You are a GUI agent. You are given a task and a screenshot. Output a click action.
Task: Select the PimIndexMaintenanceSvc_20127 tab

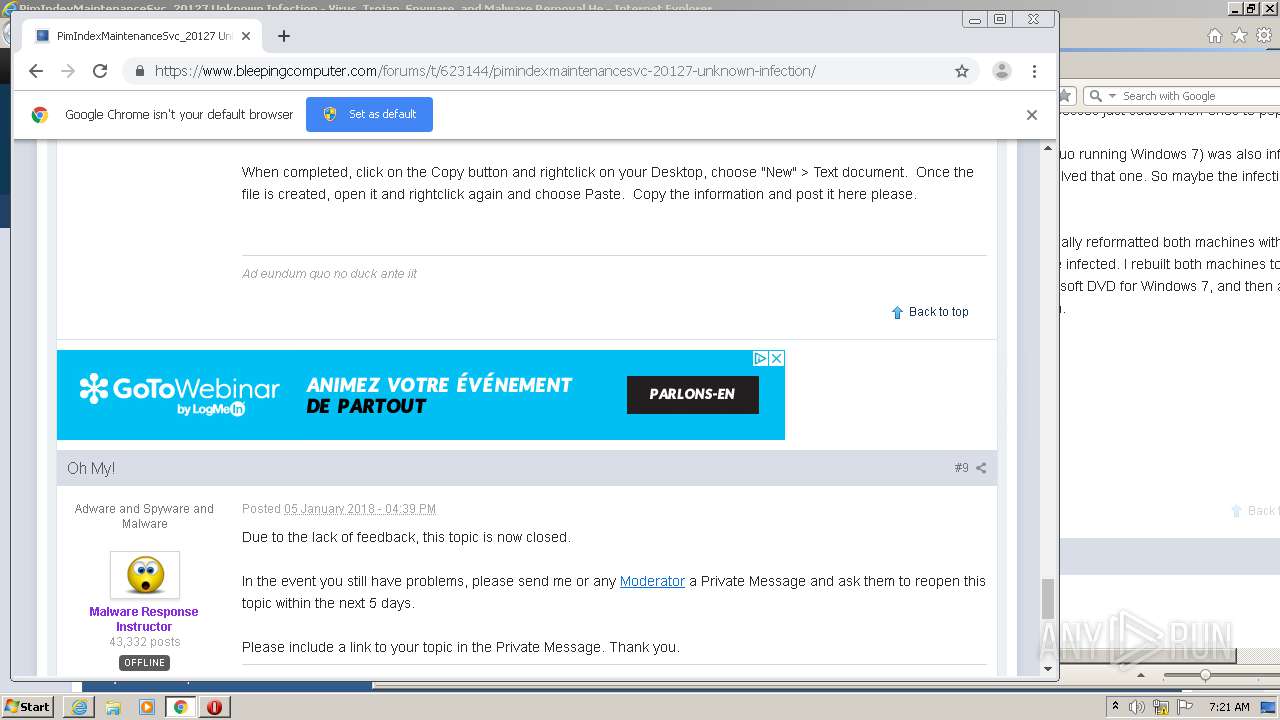(140, 36)
